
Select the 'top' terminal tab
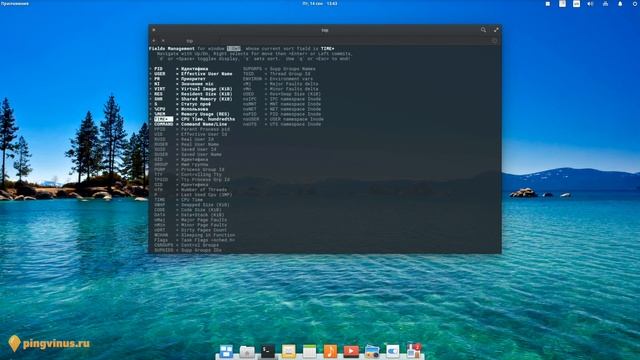coord(190,41)
